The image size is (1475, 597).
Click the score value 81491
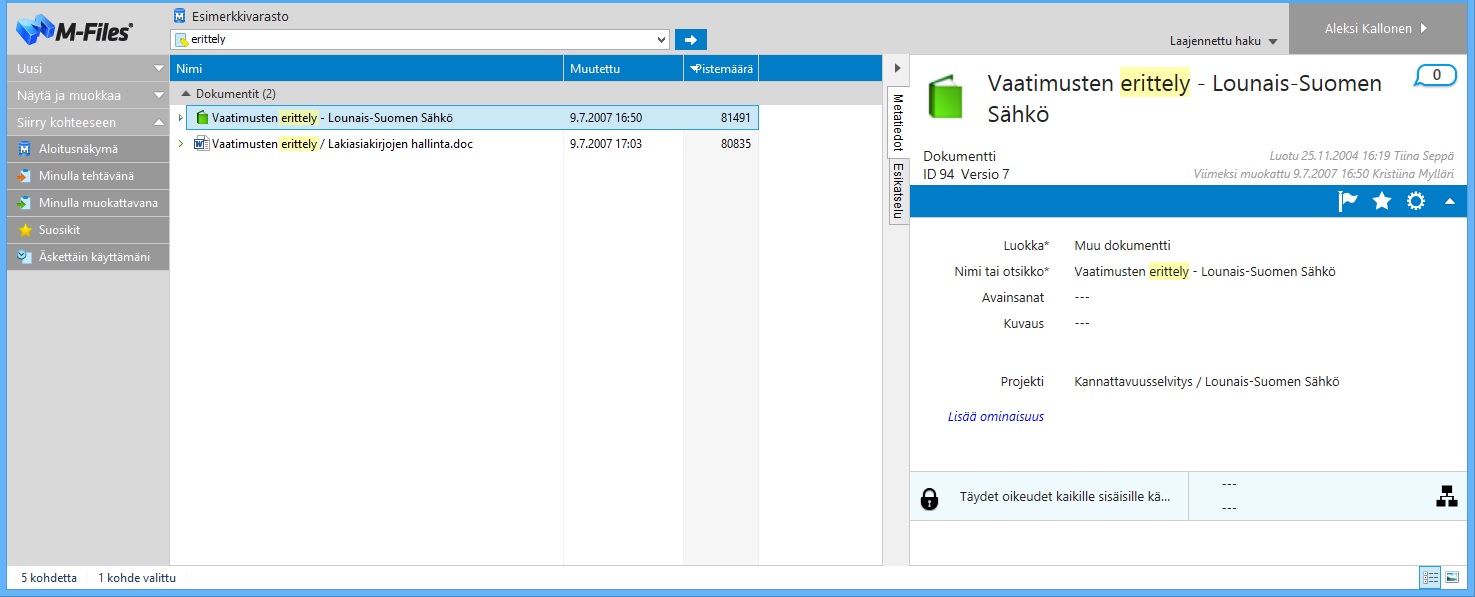click(736, 118)
